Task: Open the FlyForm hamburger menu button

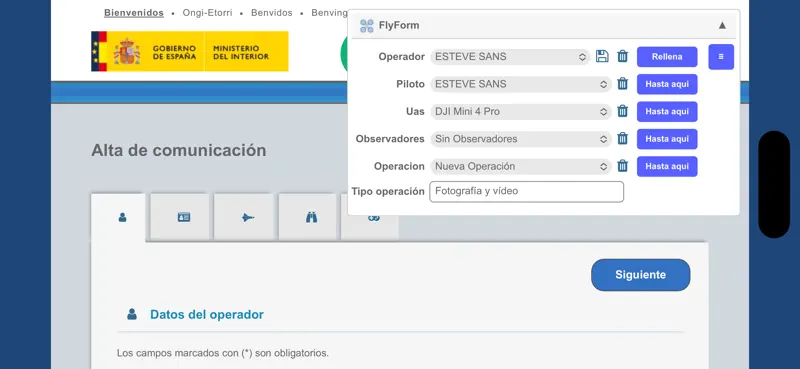Action: point(721,57)
